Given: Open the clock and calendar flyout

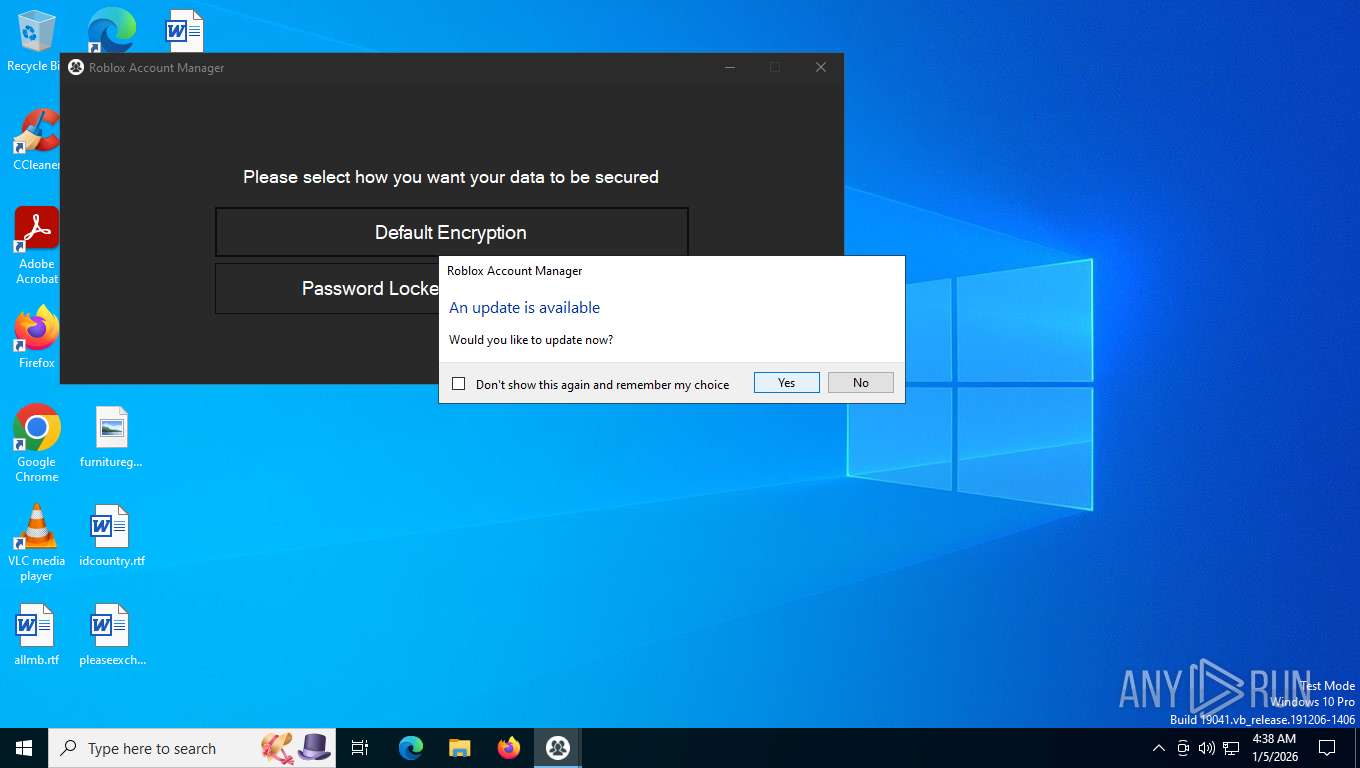Looking at the screenshot, I should pos(1274,747).
